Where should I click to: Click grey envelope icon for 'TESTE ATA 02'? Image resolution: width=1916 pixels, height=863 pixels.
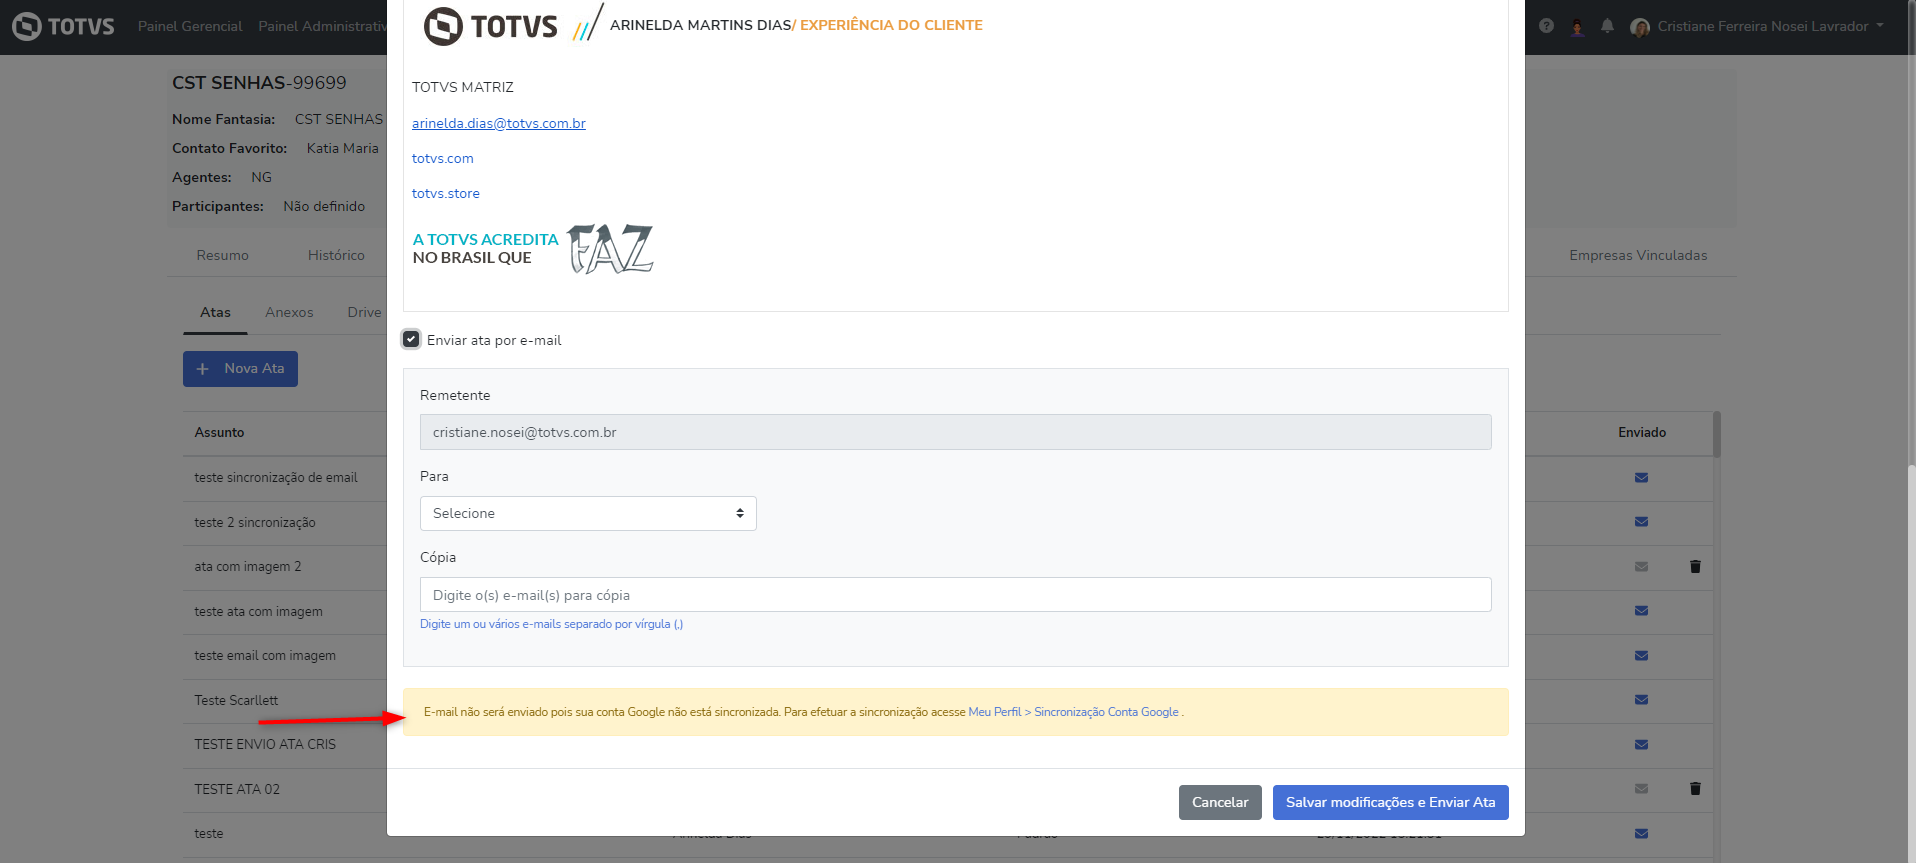1641,789
